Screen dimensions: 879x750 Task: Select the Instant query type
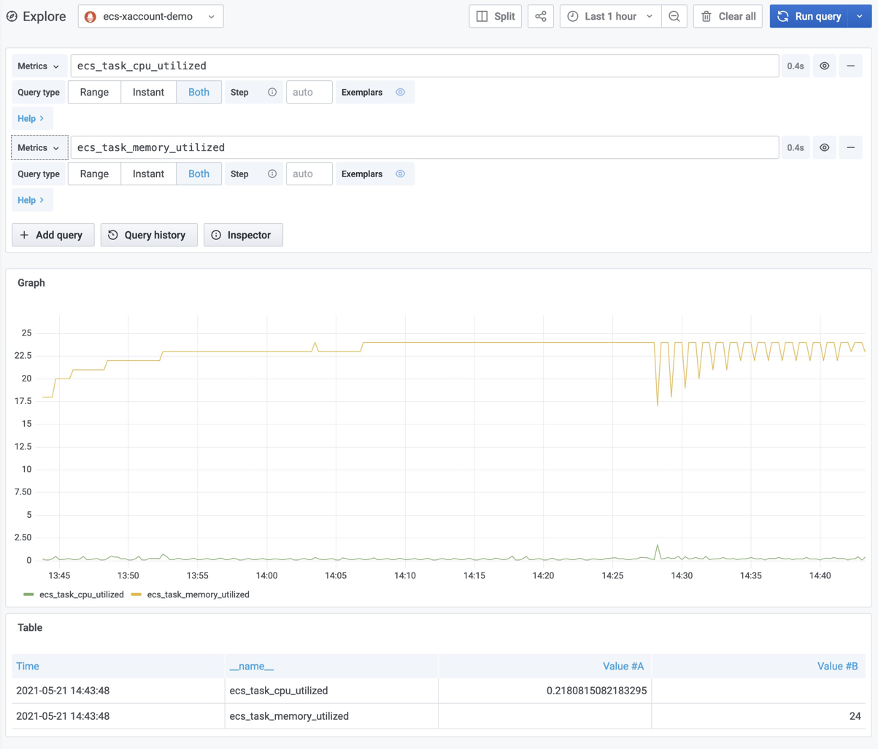pyautogui.click(x=147, y=92)
